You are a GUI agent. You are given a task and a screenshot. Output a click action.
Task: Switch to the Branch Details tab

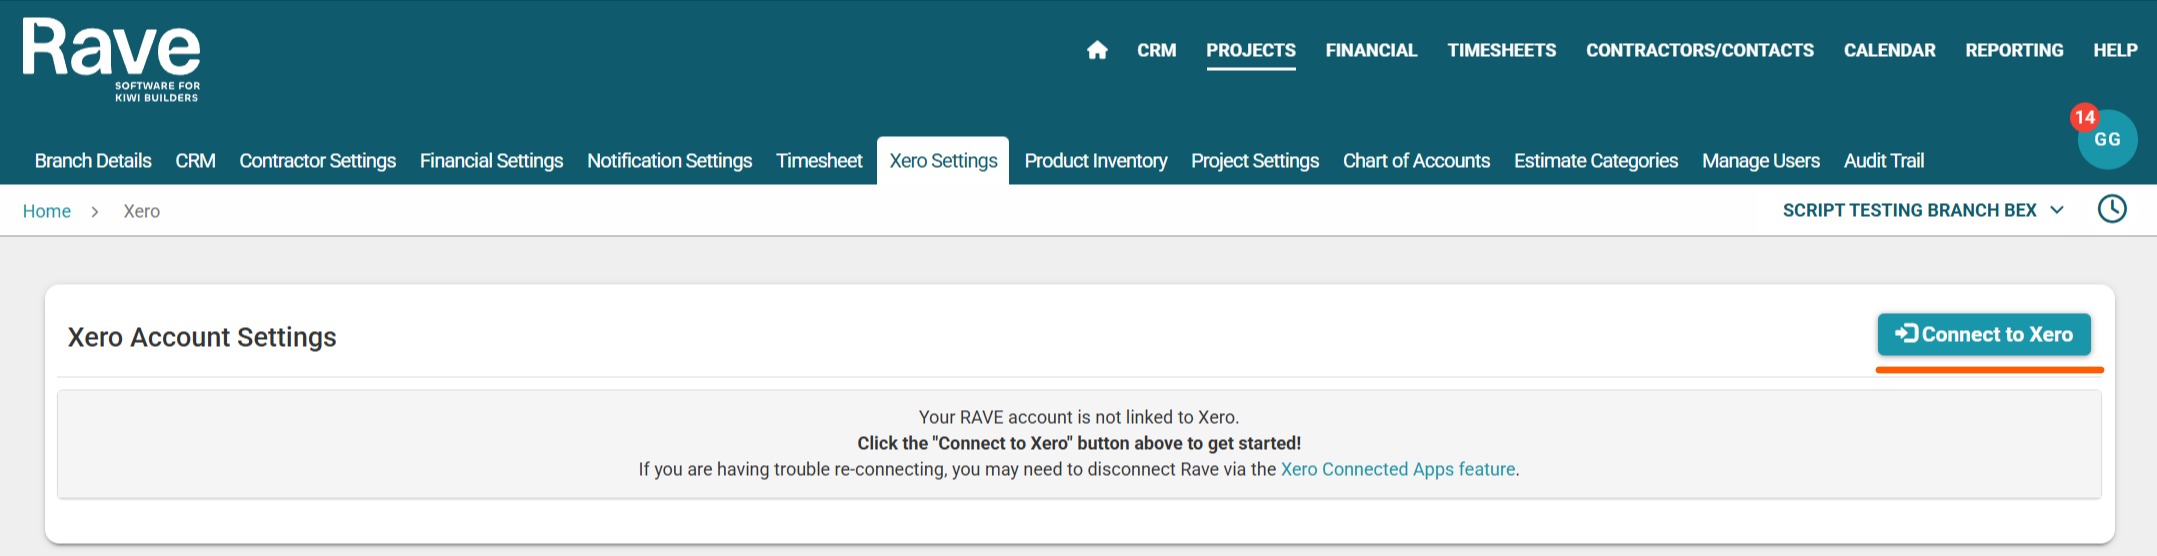point(93,161)
